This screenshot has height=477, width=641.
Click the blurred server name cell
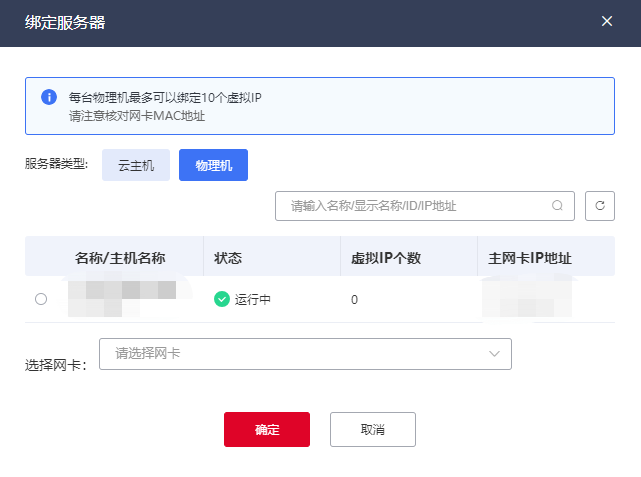pyautogui.click(x=121, y=298)
